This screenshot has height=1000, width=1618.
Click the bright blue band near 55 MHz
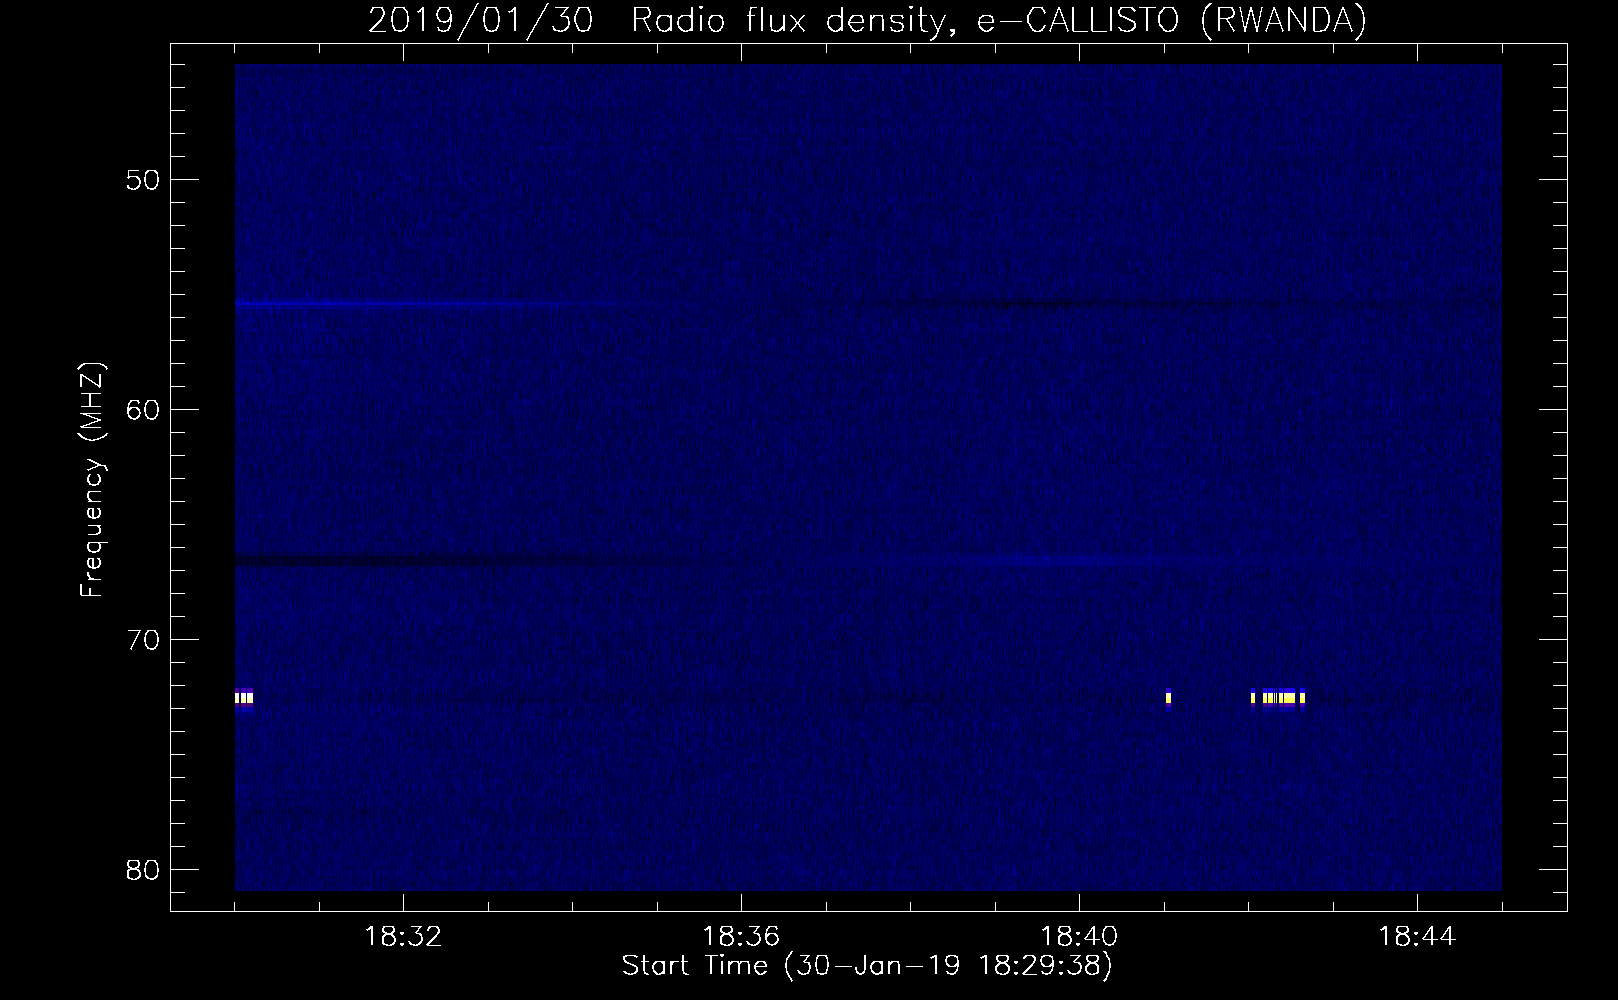click(x=400, y=303)
